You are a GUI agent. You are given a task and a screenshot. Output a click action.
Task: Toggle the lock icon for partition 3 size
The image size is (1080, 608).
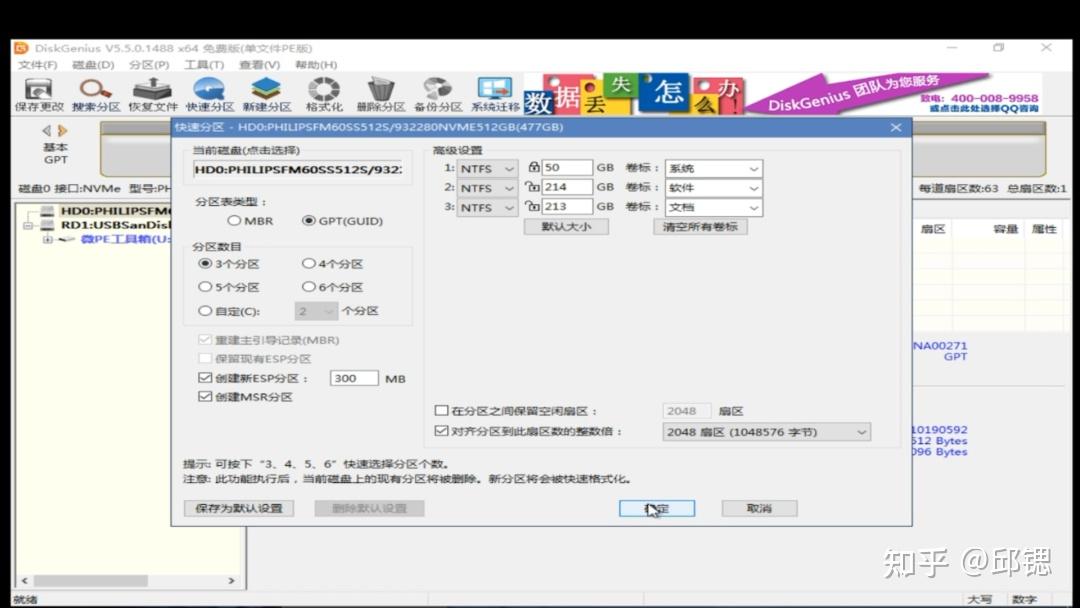532,206
